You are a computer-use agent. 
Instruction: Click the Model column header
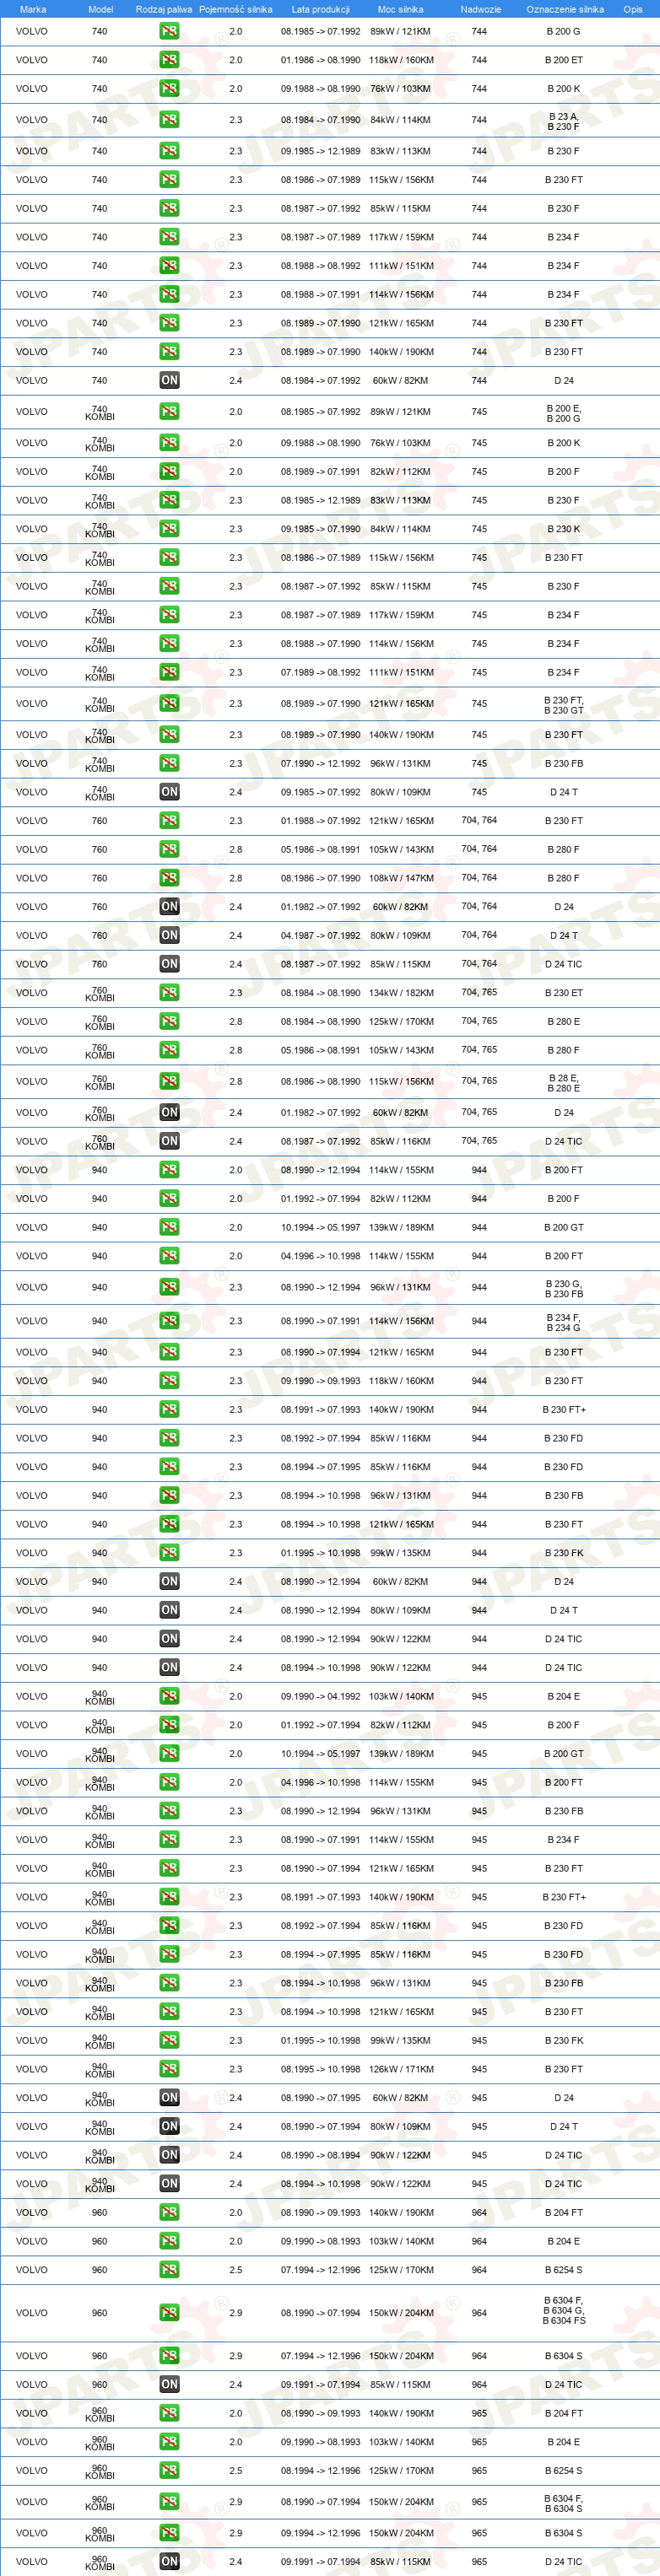(100, 9)
